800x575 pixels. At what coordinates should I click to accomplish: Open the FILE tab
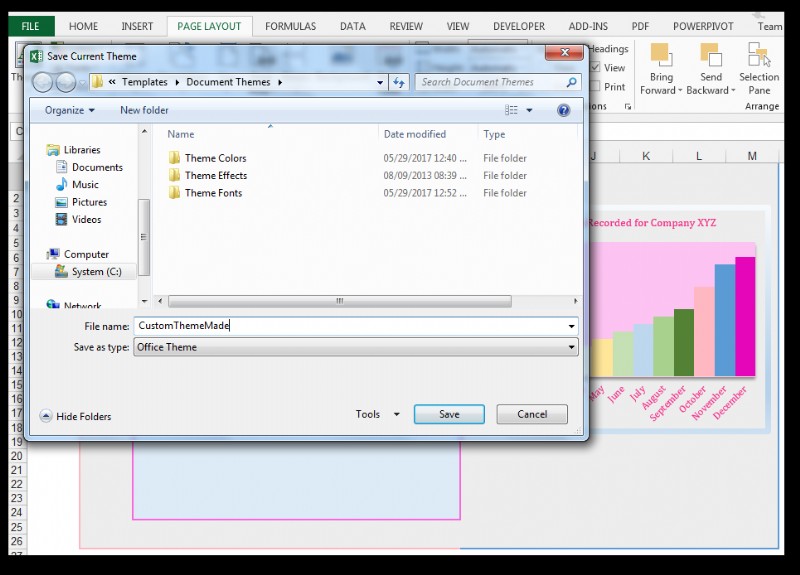point(31,26)
